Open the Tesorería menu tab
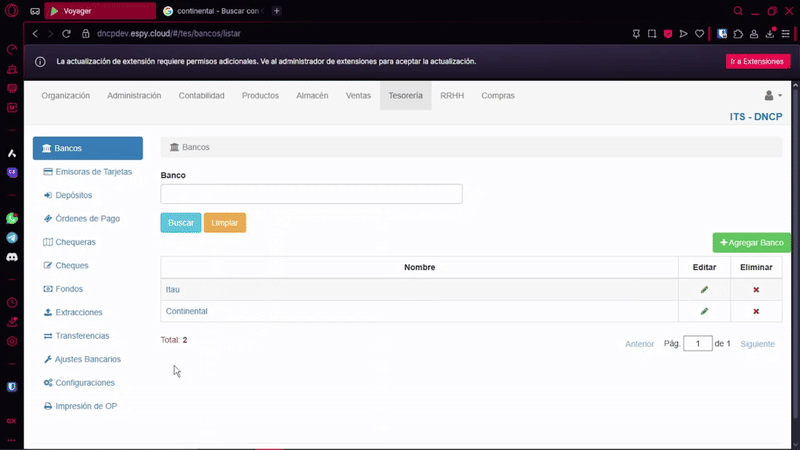800x450 pixels. (x=405, y=96)
